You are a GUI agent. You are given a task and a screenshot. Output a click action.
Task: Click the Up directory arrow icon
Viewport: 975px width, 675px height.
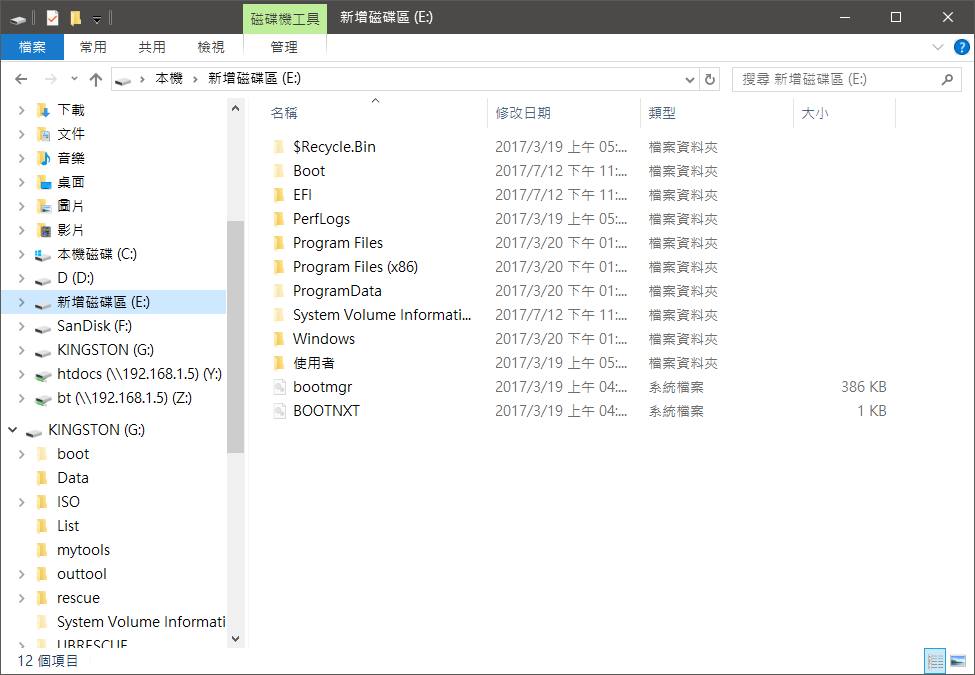pos(96,79)
